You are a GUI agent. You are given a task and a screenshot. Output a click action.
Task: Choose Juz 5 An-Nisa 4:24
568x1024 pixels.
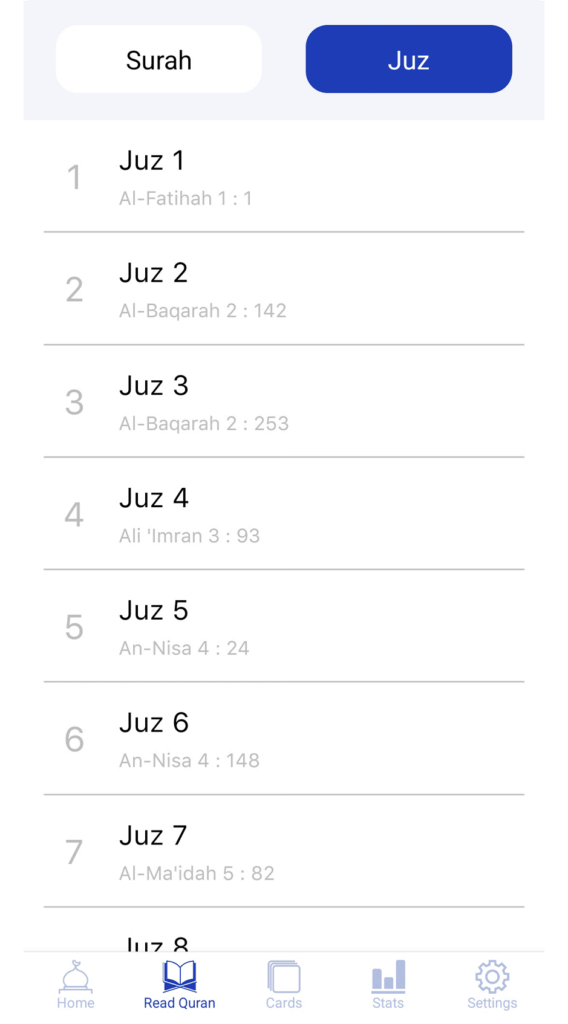284,626
